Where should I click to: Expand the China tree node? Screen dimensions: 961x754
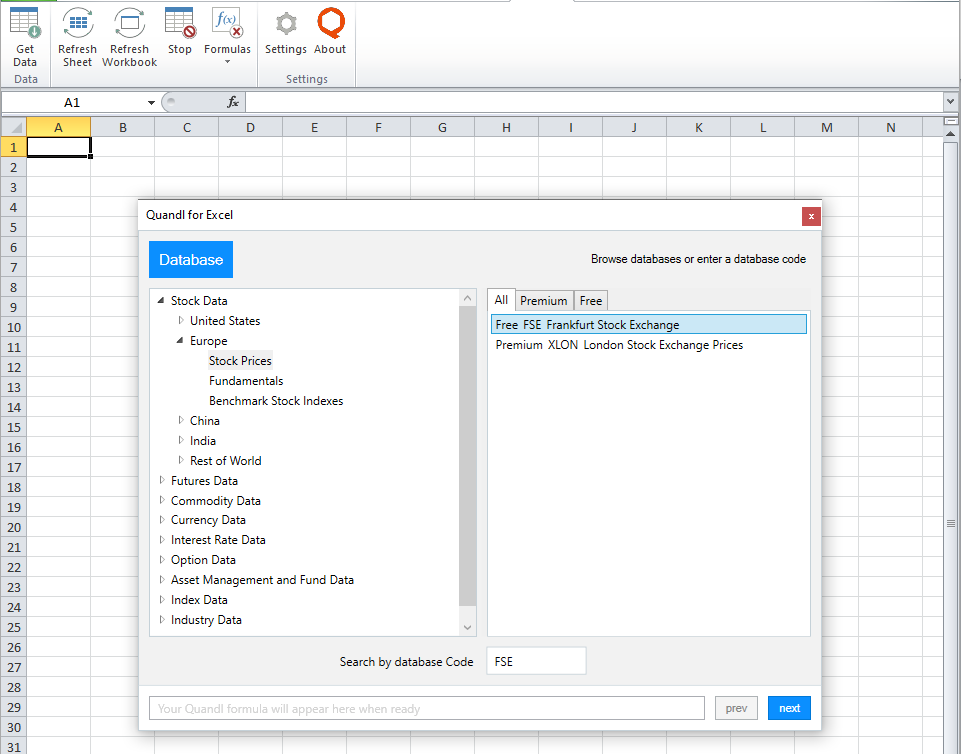tap(181, 420)
